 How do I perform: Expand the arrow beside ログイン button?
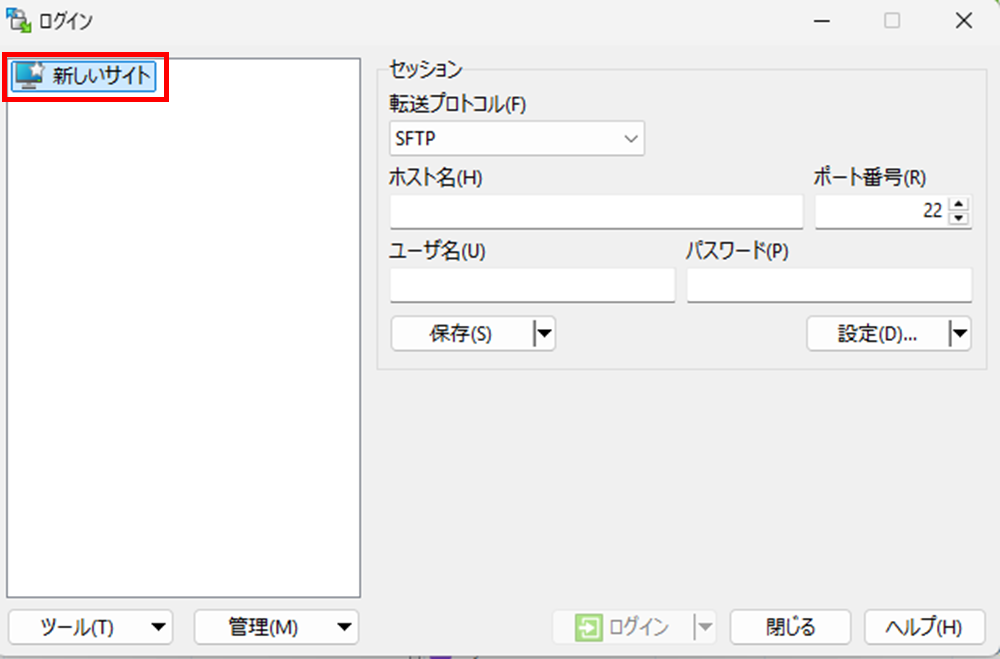pyautogui.click(x=706, y=627)
